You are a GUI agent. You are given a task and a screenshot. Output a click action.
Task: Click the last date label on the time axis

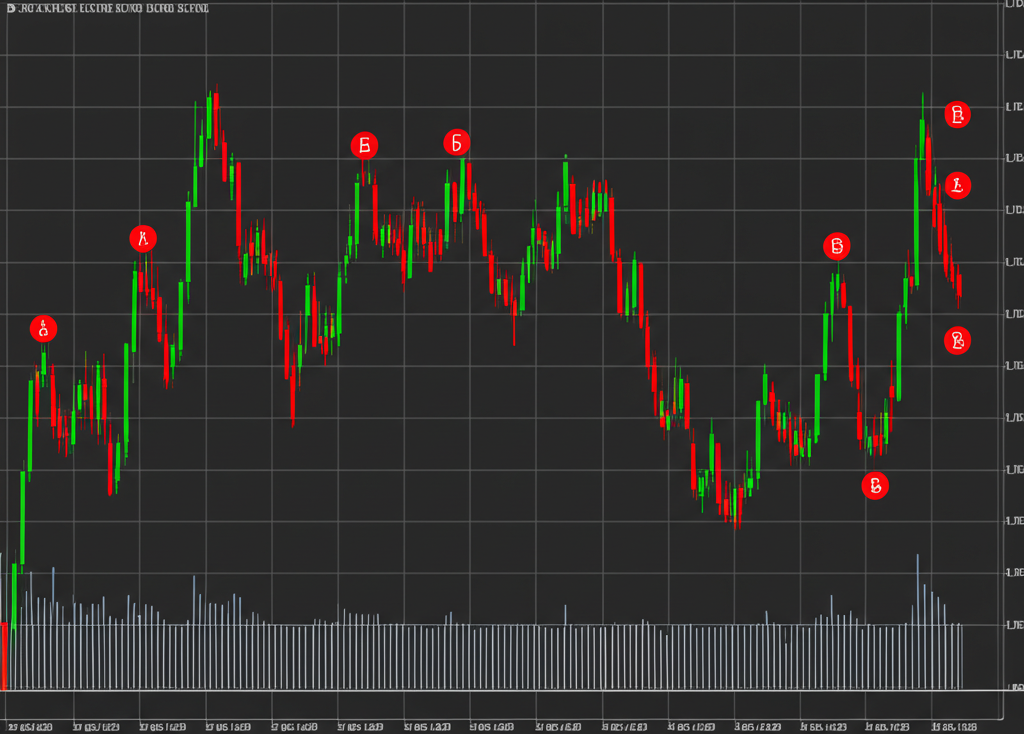[x=952, y=726]
